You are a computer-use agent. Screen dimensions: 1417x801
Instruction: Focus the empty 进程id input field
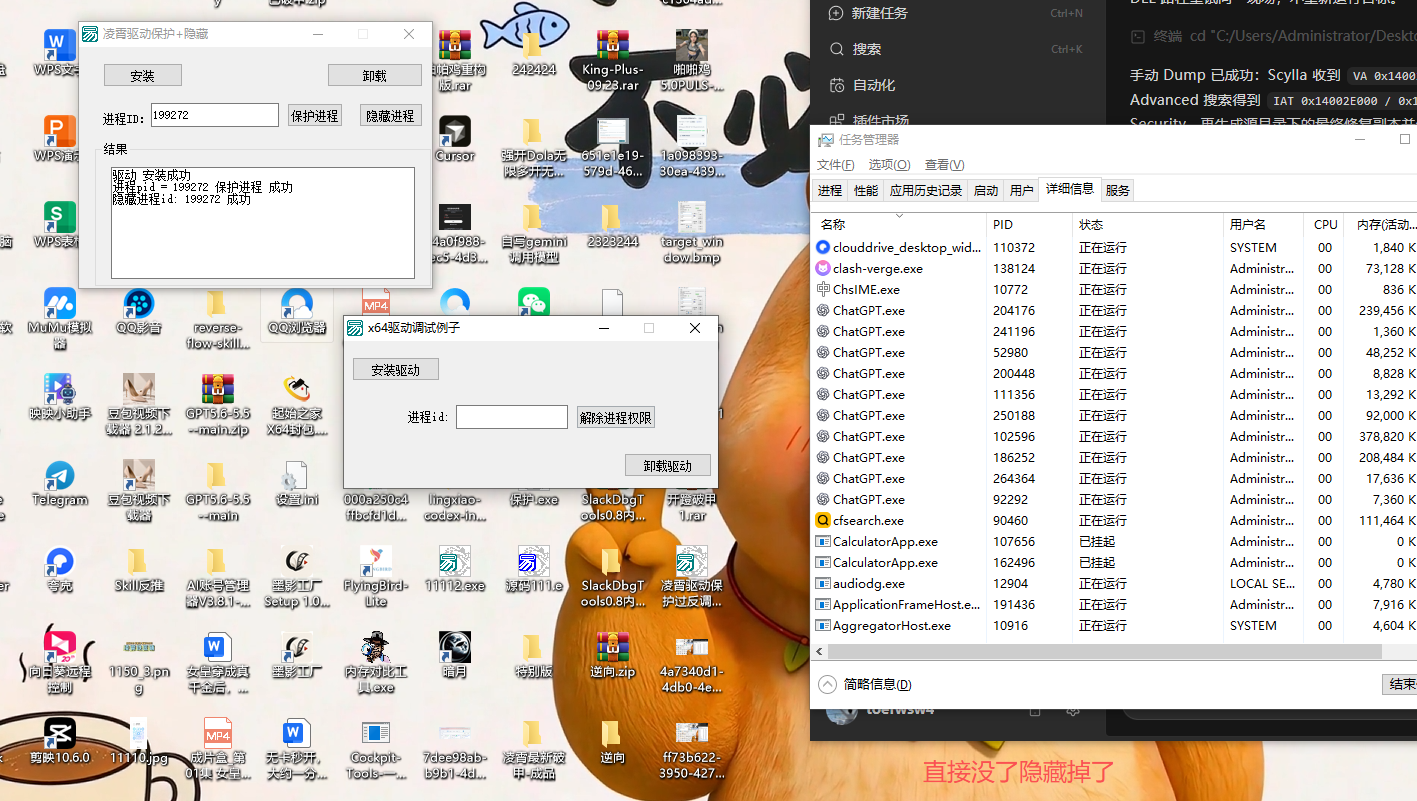512,417
